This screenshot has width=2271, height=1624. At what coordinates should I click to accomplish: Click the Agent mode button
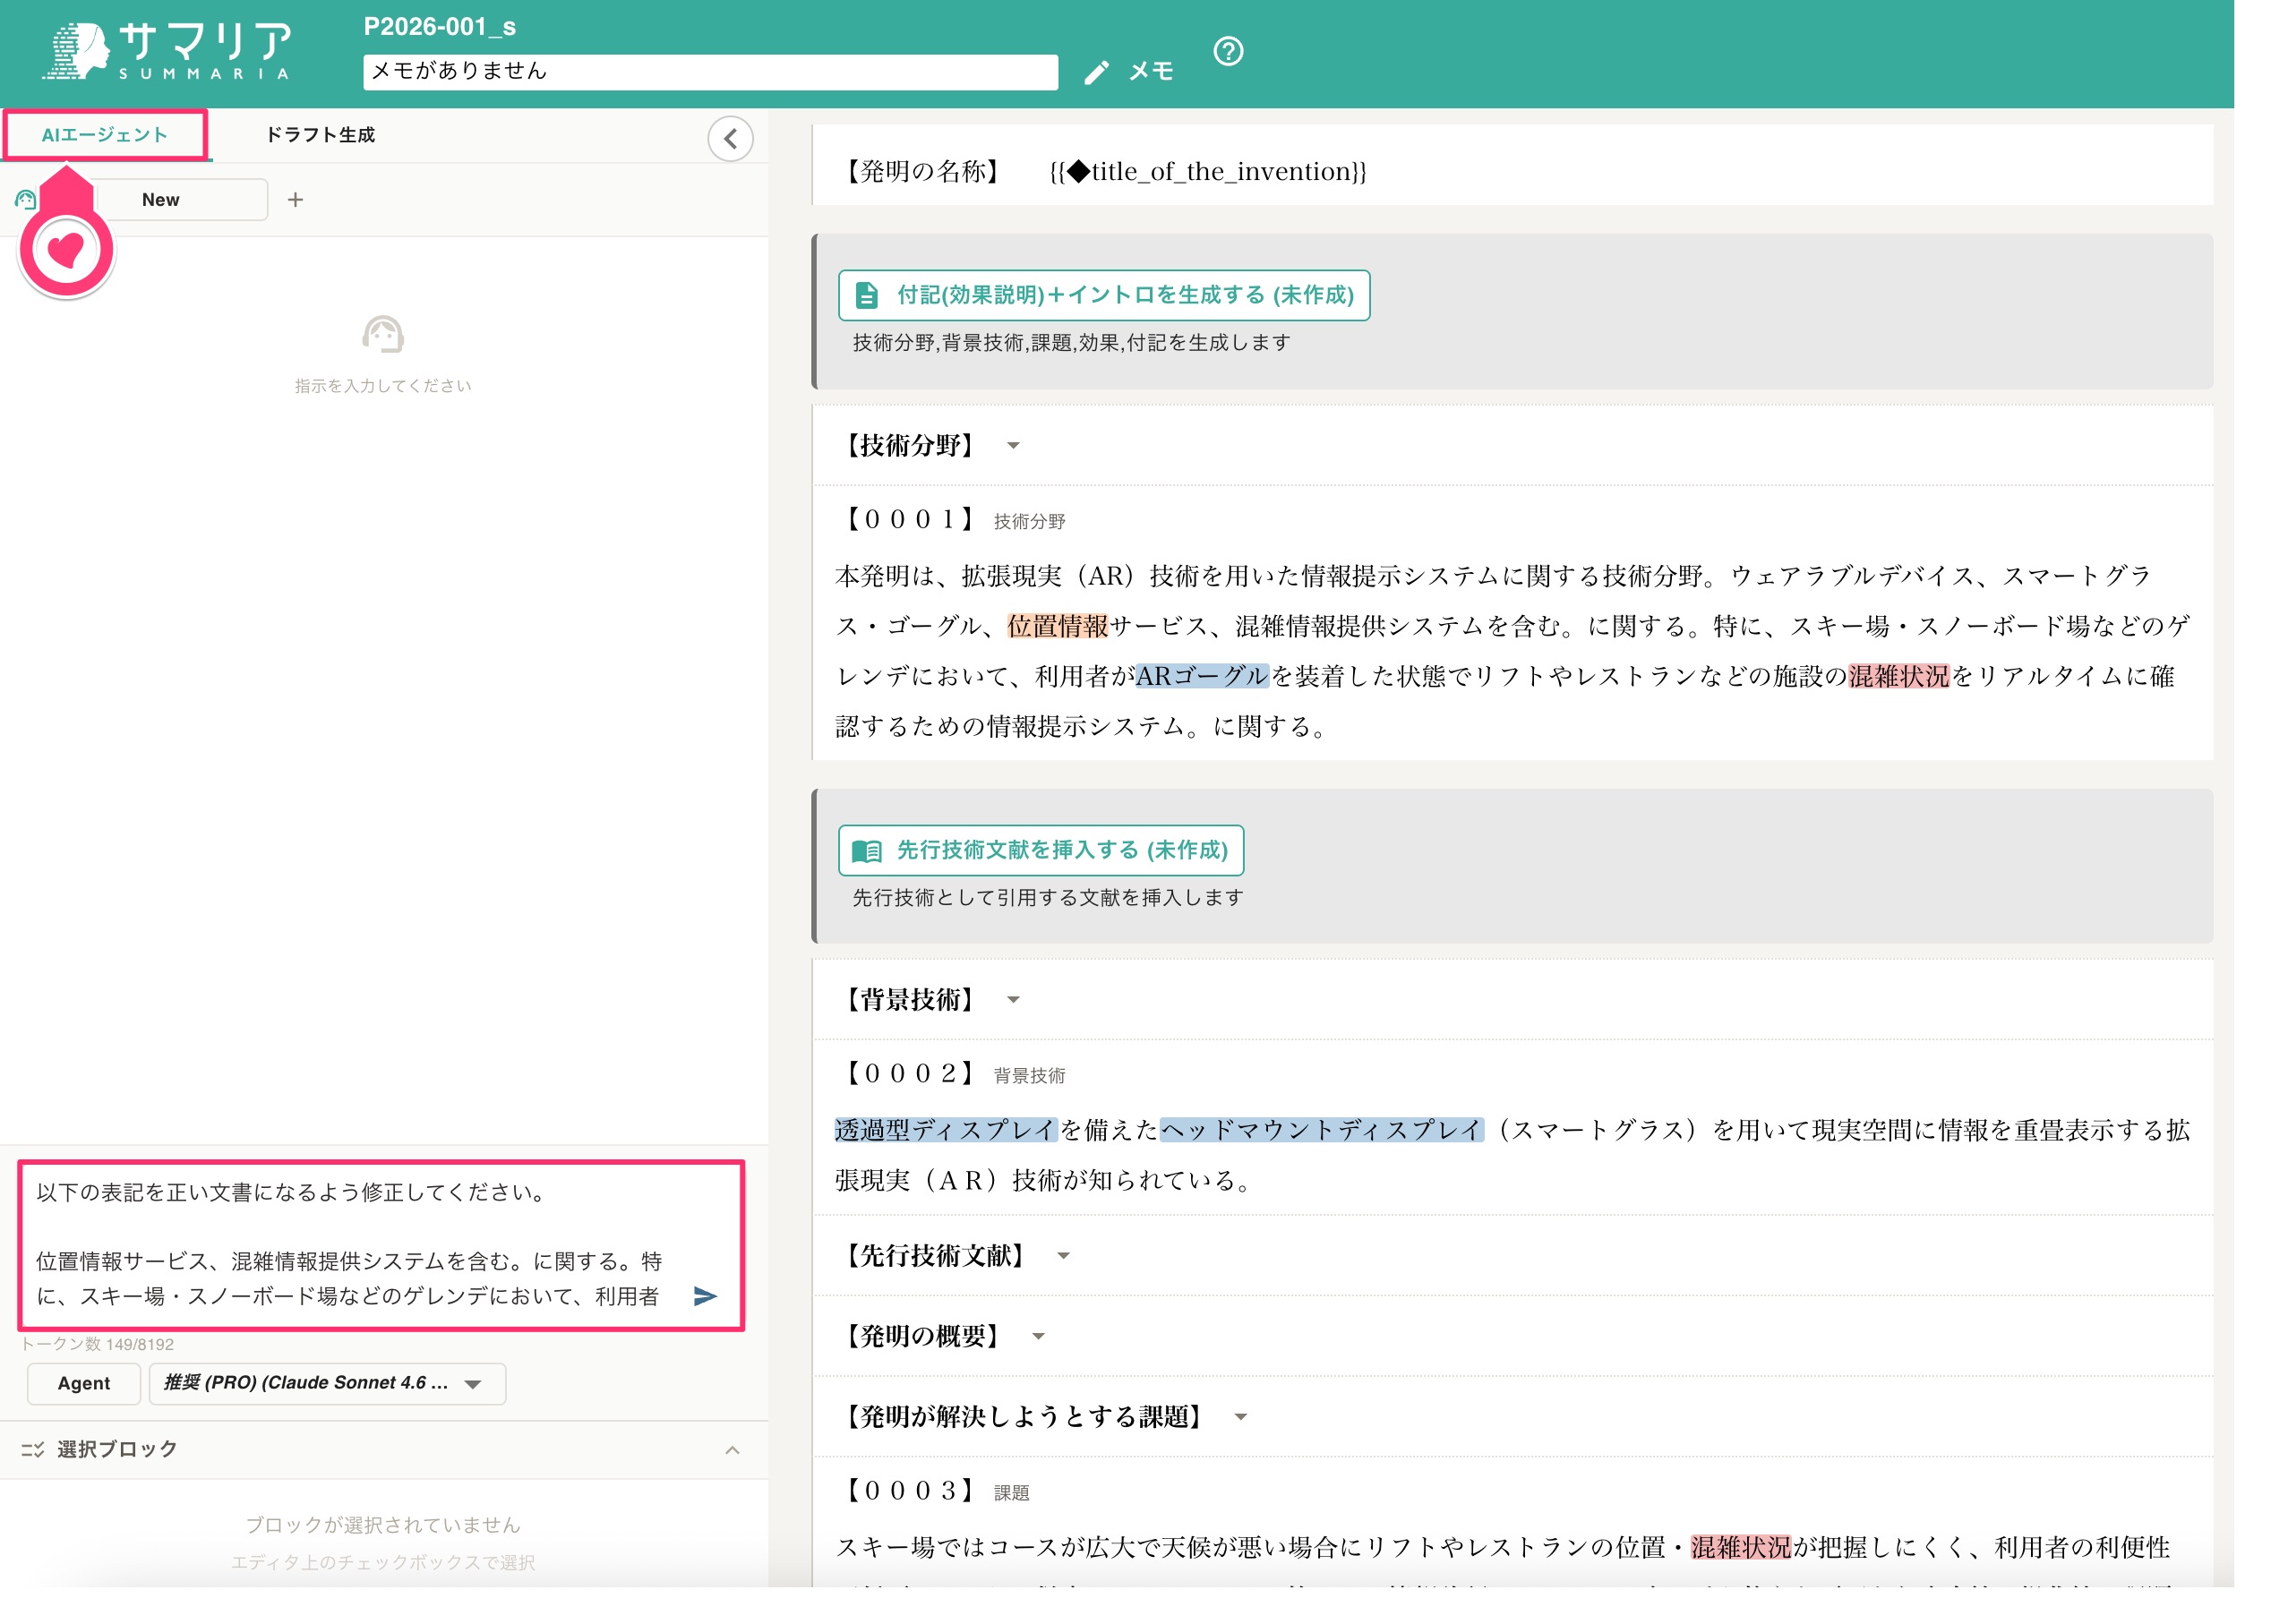[84, 1383]
